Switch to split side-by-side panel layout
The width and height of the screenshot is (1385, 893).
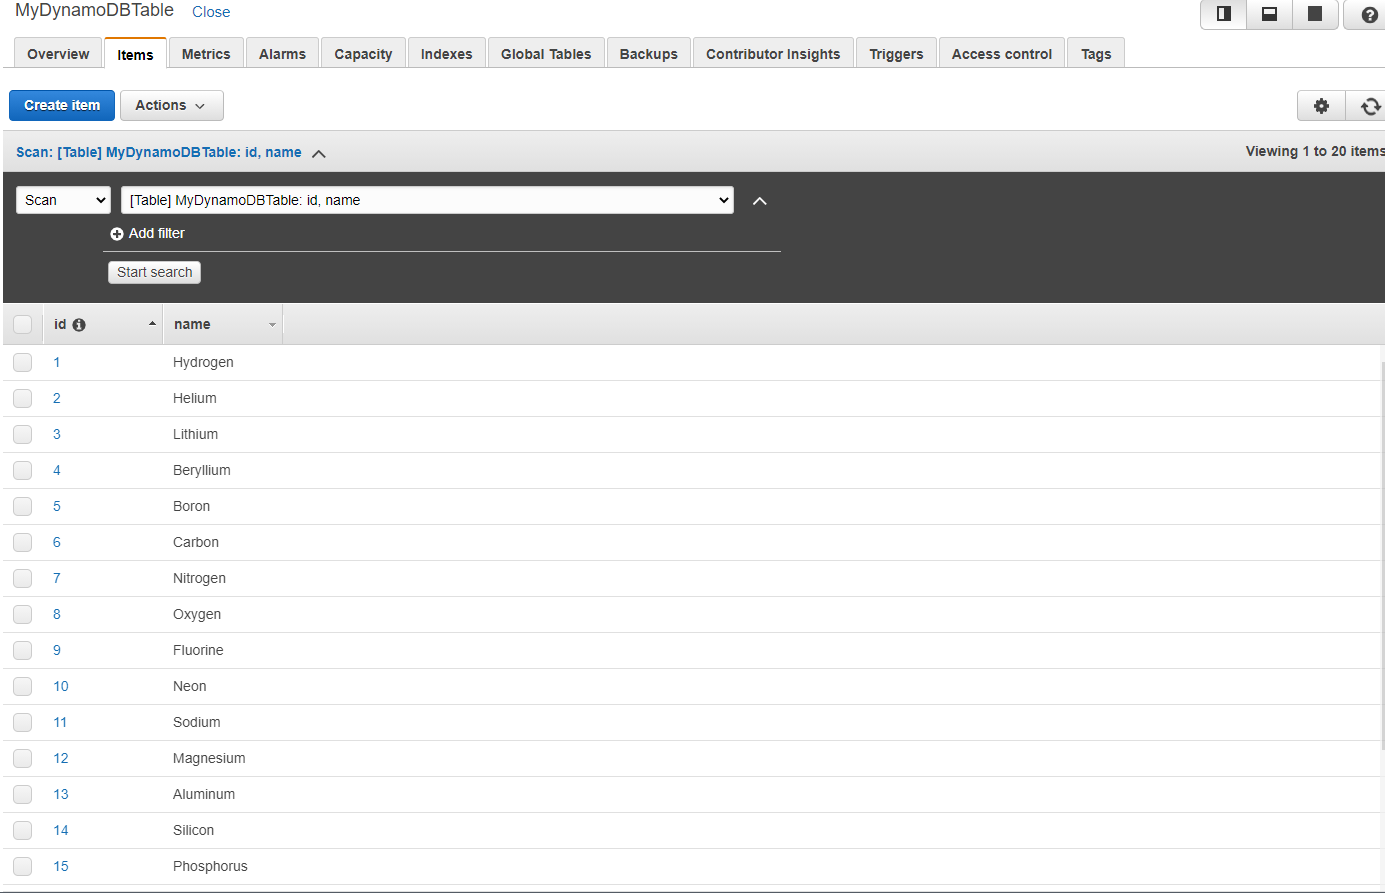[1223, 14]
